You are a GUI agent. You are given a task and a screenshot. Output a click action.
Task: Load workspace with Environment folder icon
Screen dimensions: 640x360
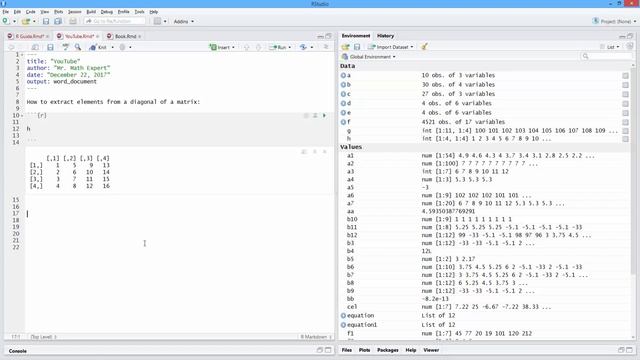point(345,47)
